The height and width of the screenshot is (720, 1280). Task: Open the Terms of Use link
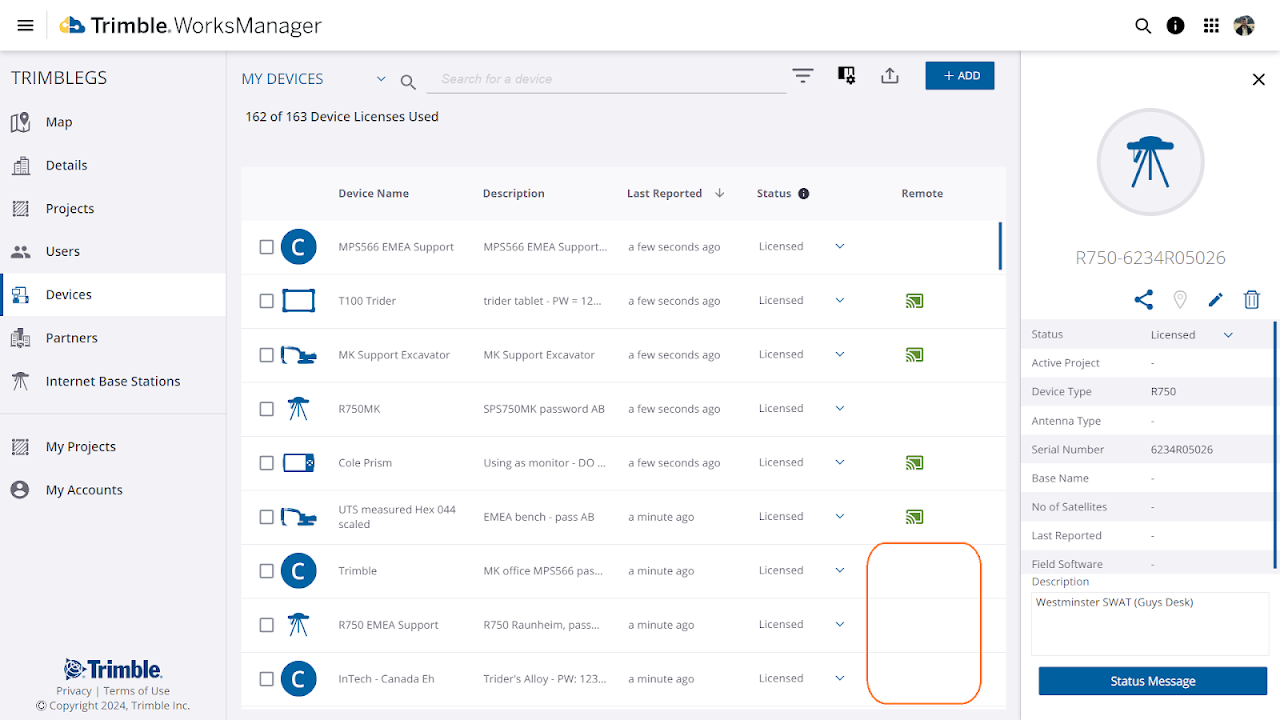[137, 691]
